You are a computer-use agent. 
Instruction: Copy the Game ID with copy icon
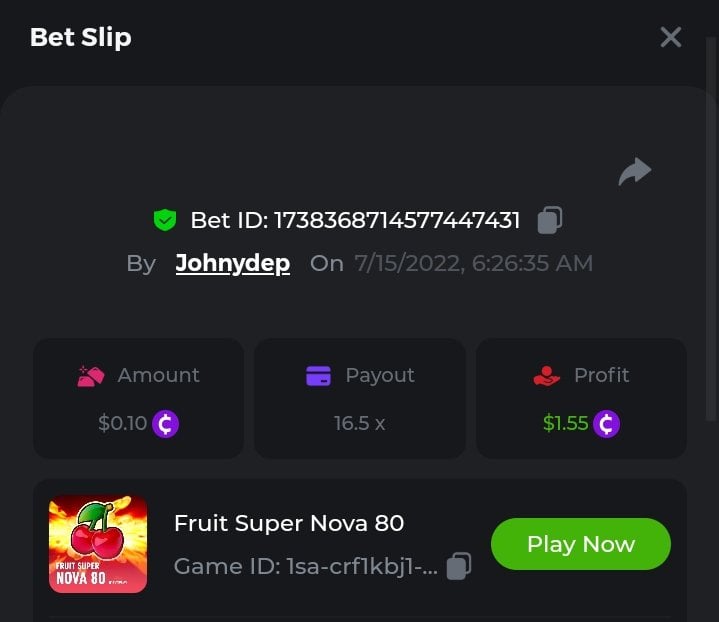tap(459, 566)
